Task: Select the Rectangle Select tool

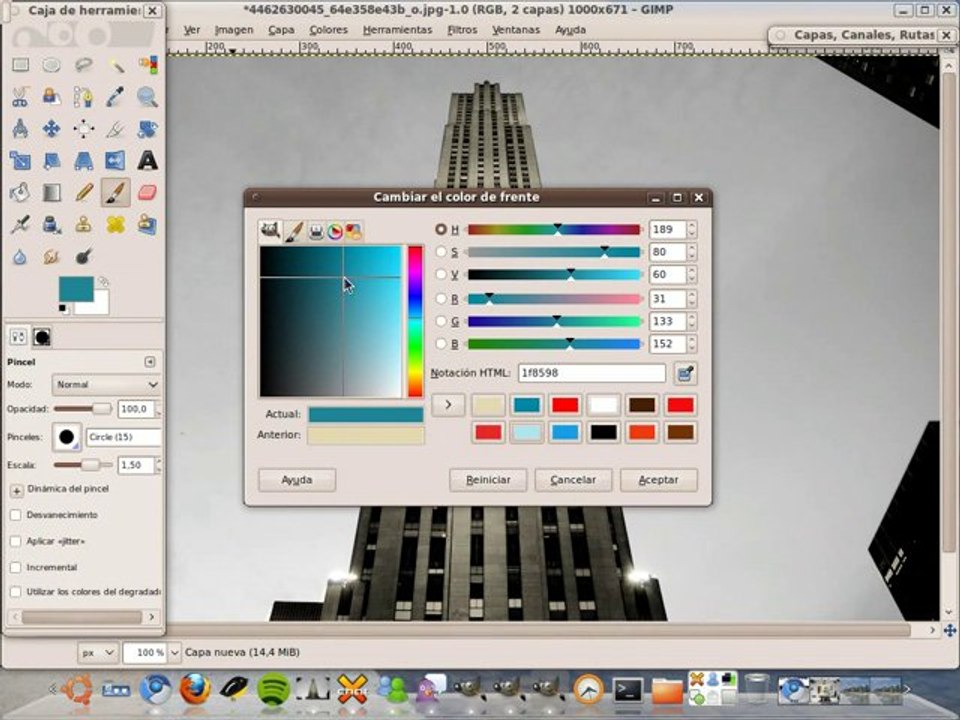Action: pos(20,65)
